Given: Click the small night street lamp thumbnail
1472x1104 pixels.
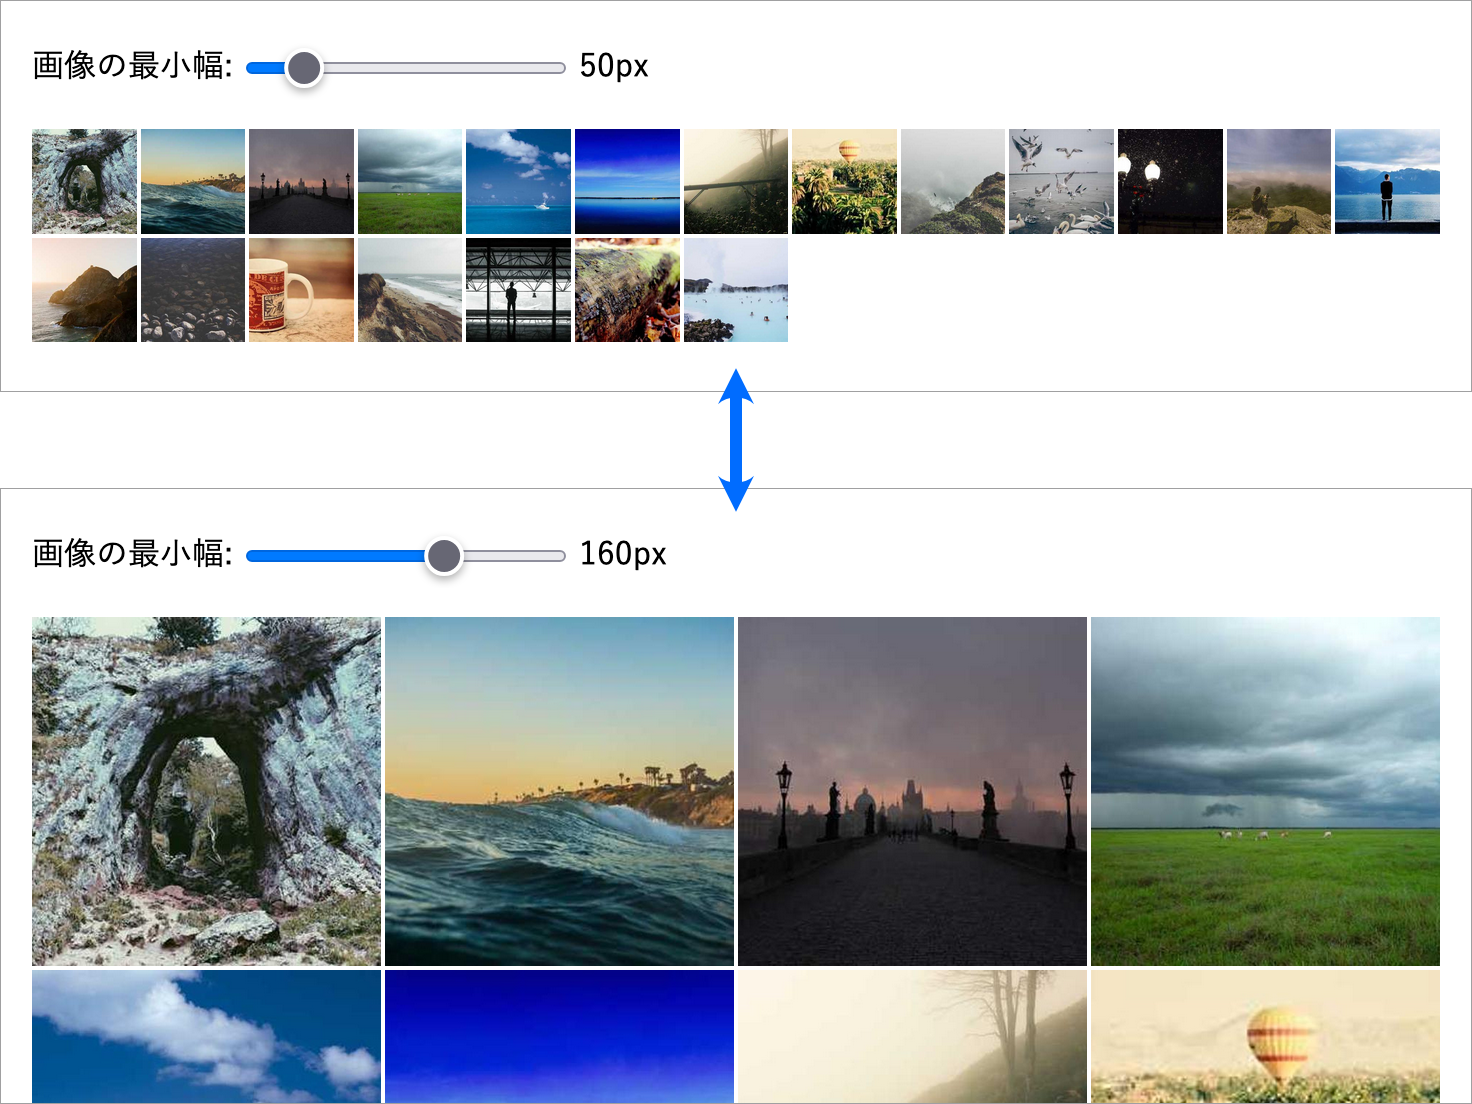Looking at the screenshot, I should click(1170, 181).
